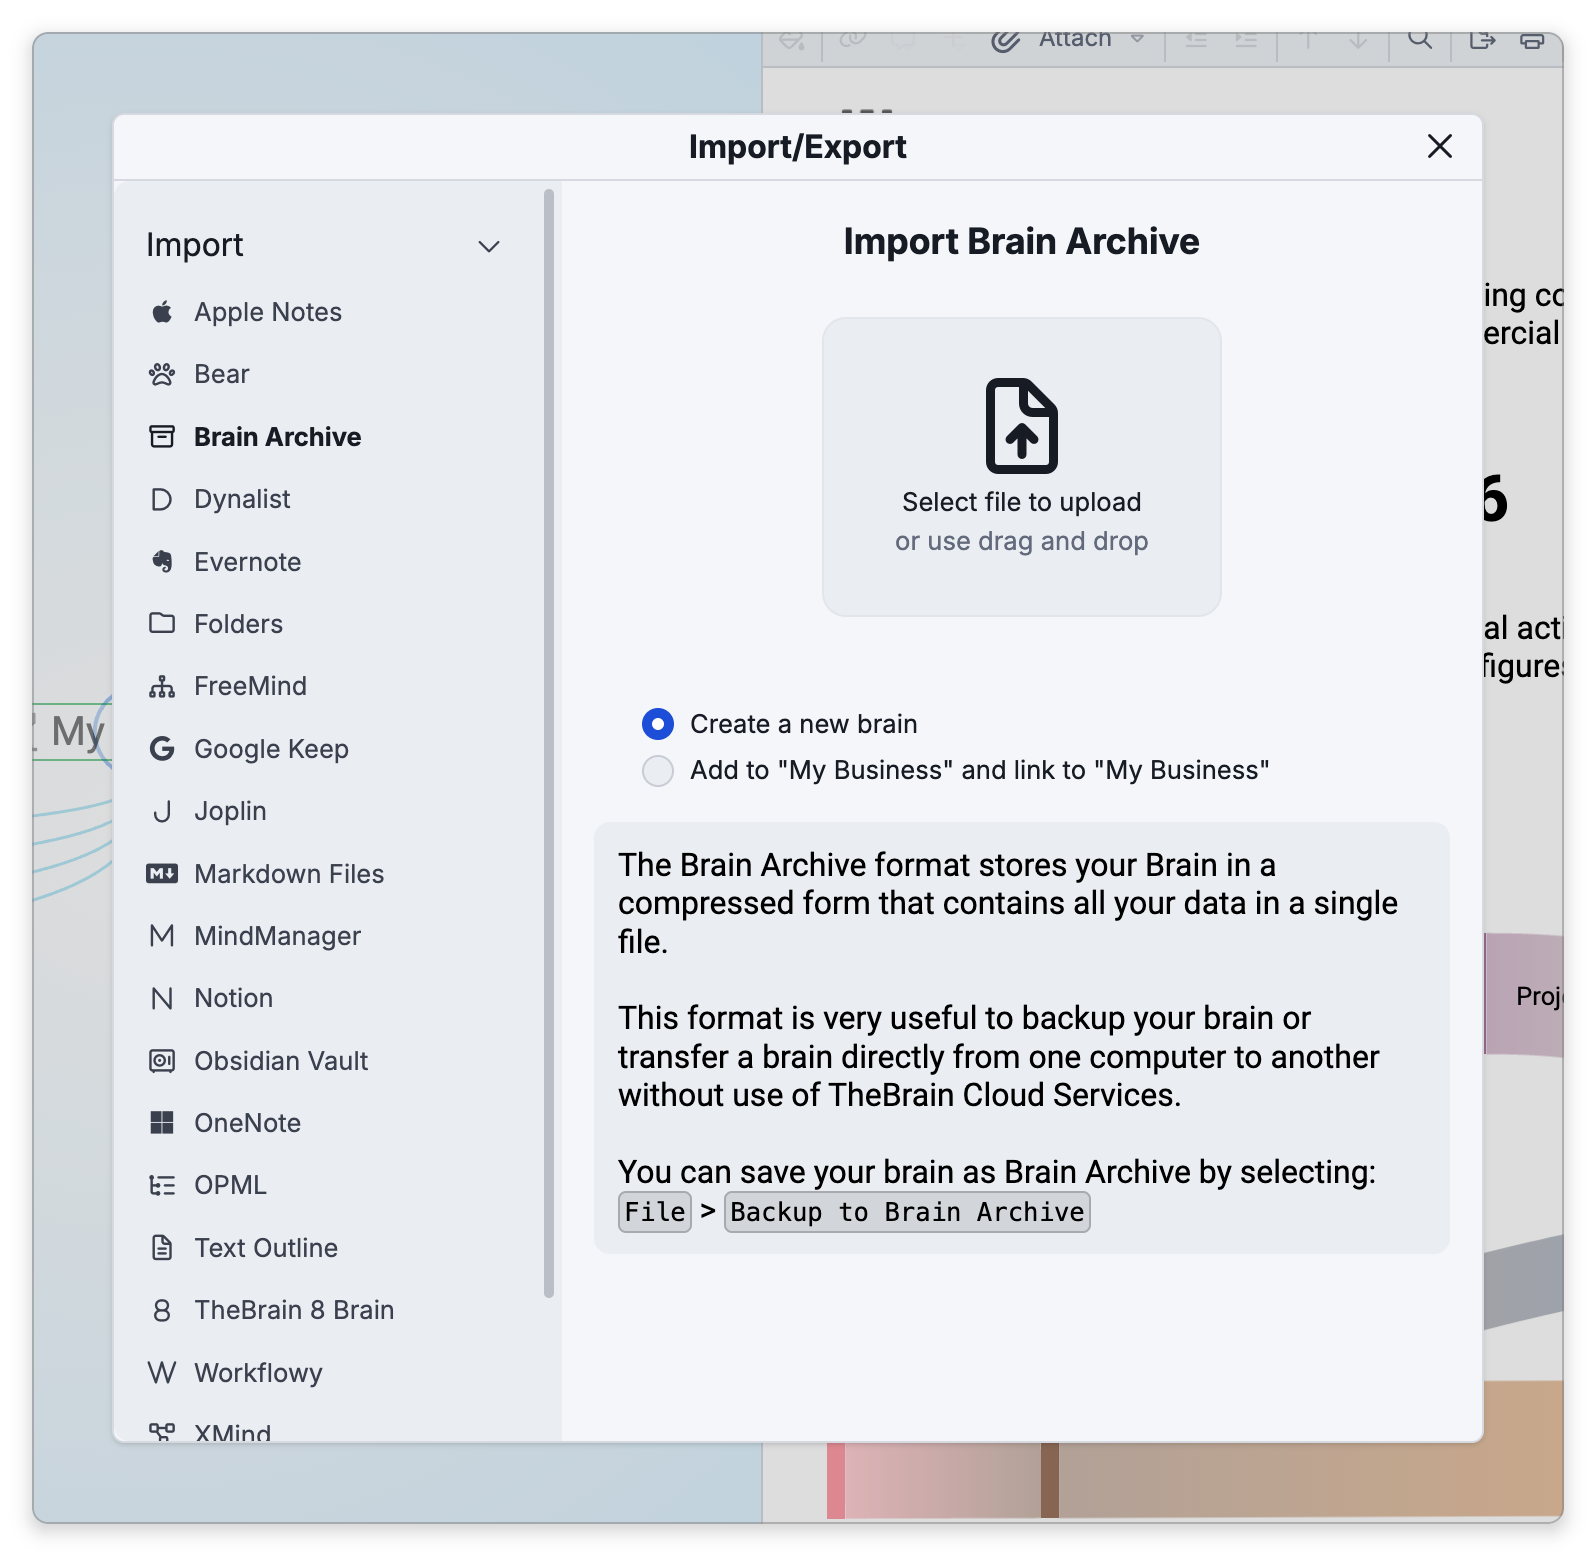Click the "File" keycap text
The image size is (1596, 1556).
coord(655,1212)
